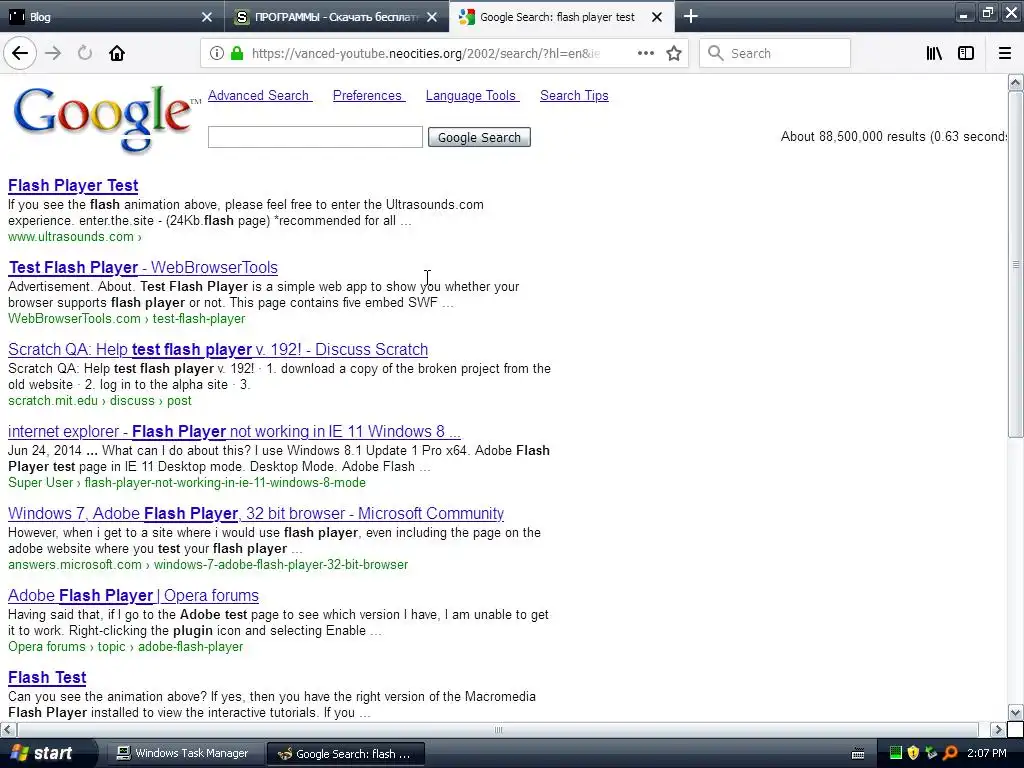Click the yellow security shield tray icon
This screenshot has width=1024, height=768.
tap(913, 753)
